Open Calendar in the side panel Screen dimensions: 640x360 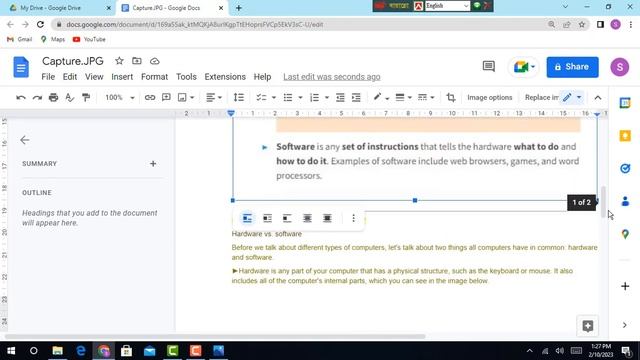tap(625, 103)
